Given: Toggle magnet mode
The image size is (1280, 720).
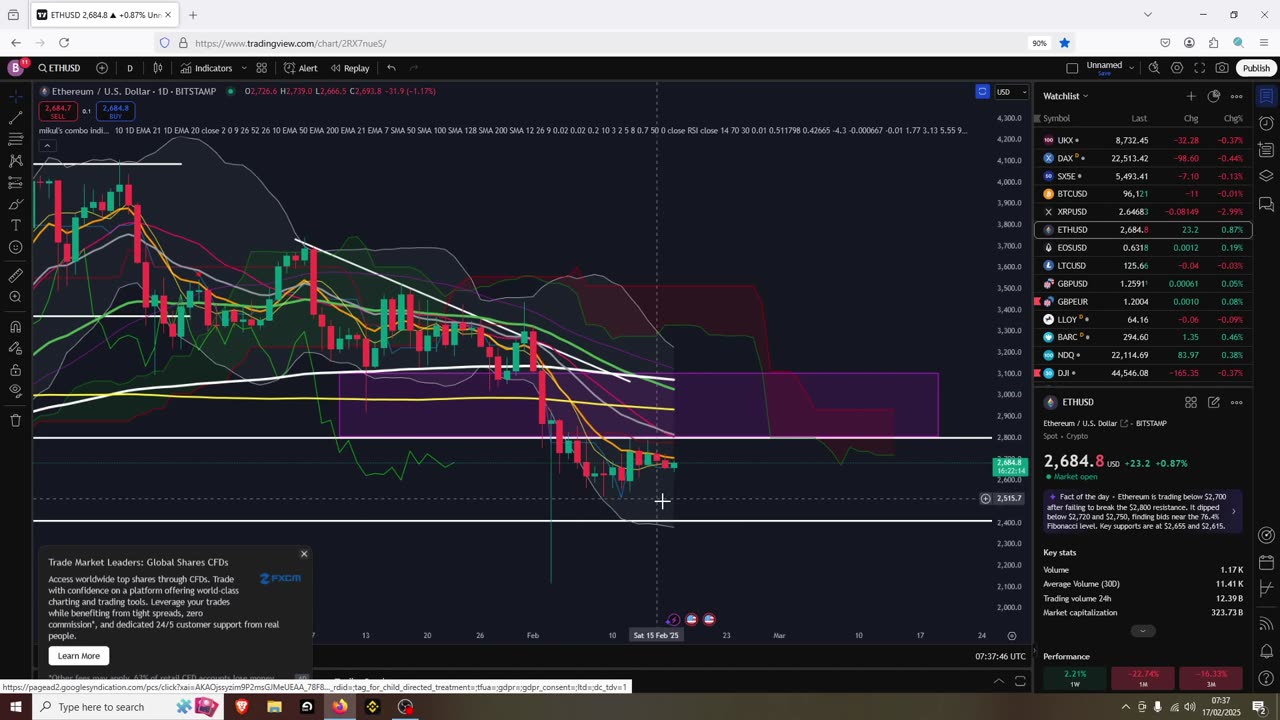Looking at the screenshot, I should tap(15, 327).
